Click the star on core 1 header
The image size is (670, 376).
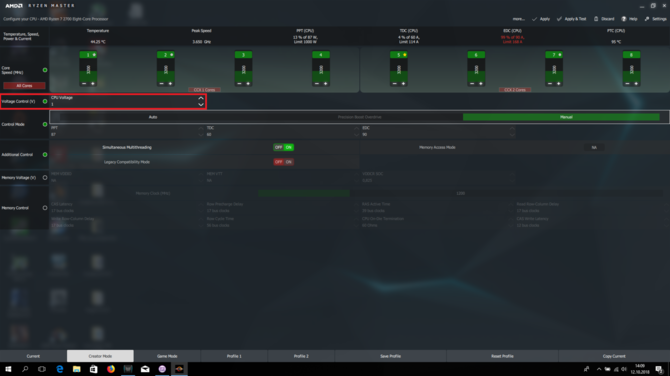pyautogui.click(x=94, y=55)
